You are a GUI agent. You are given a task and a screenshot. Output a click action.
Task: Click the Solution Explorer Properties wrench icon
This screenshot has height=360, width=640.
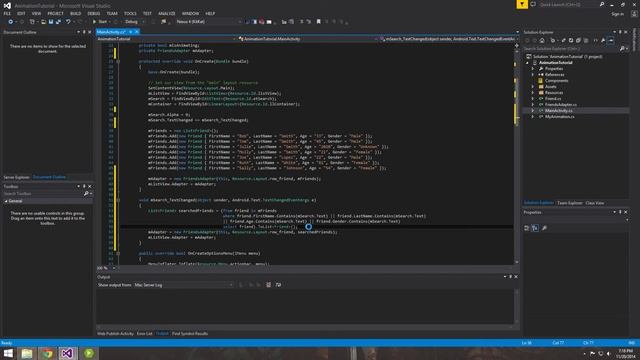pos(603,40)
